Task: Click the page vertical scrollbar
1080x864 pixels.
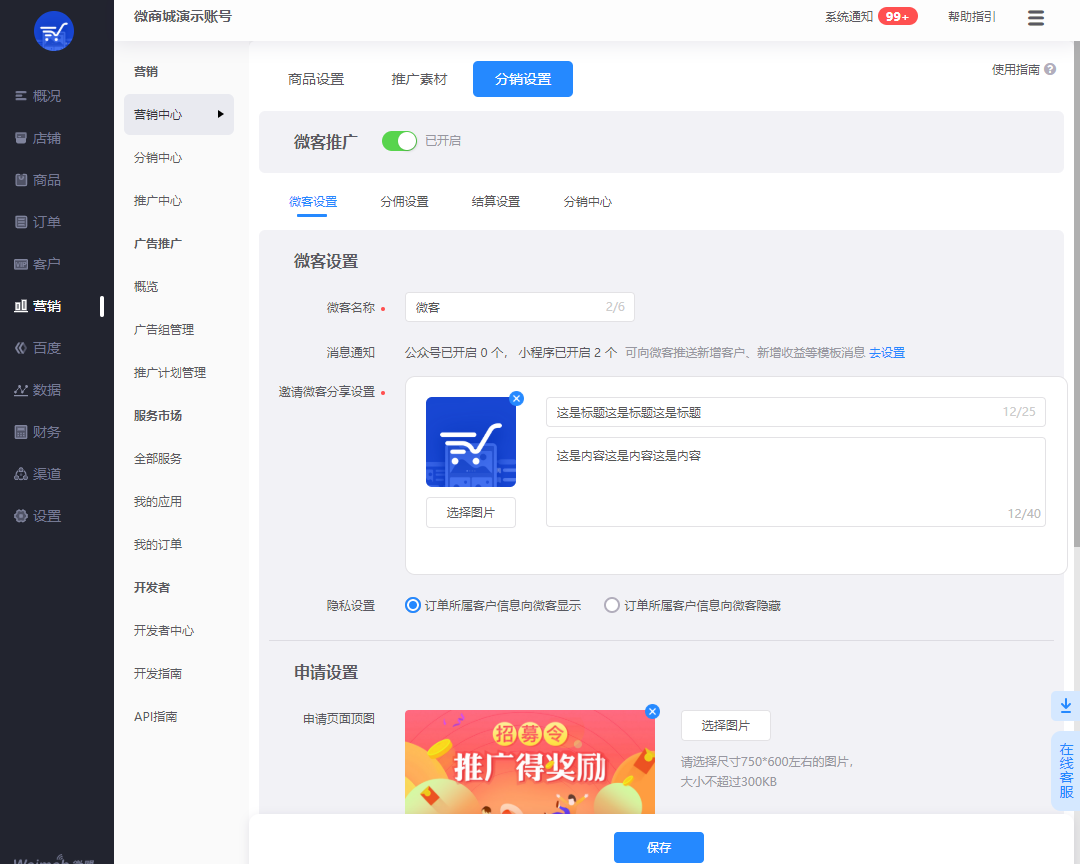Action: [x=1076, y=300]
